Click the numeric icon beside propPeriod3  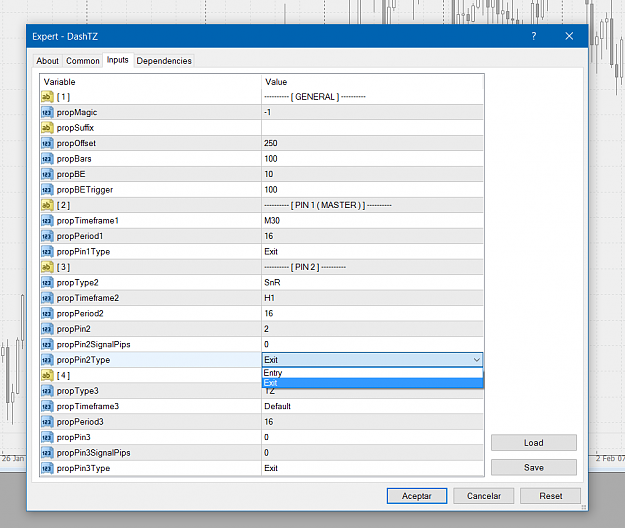(x=47, y=422)
